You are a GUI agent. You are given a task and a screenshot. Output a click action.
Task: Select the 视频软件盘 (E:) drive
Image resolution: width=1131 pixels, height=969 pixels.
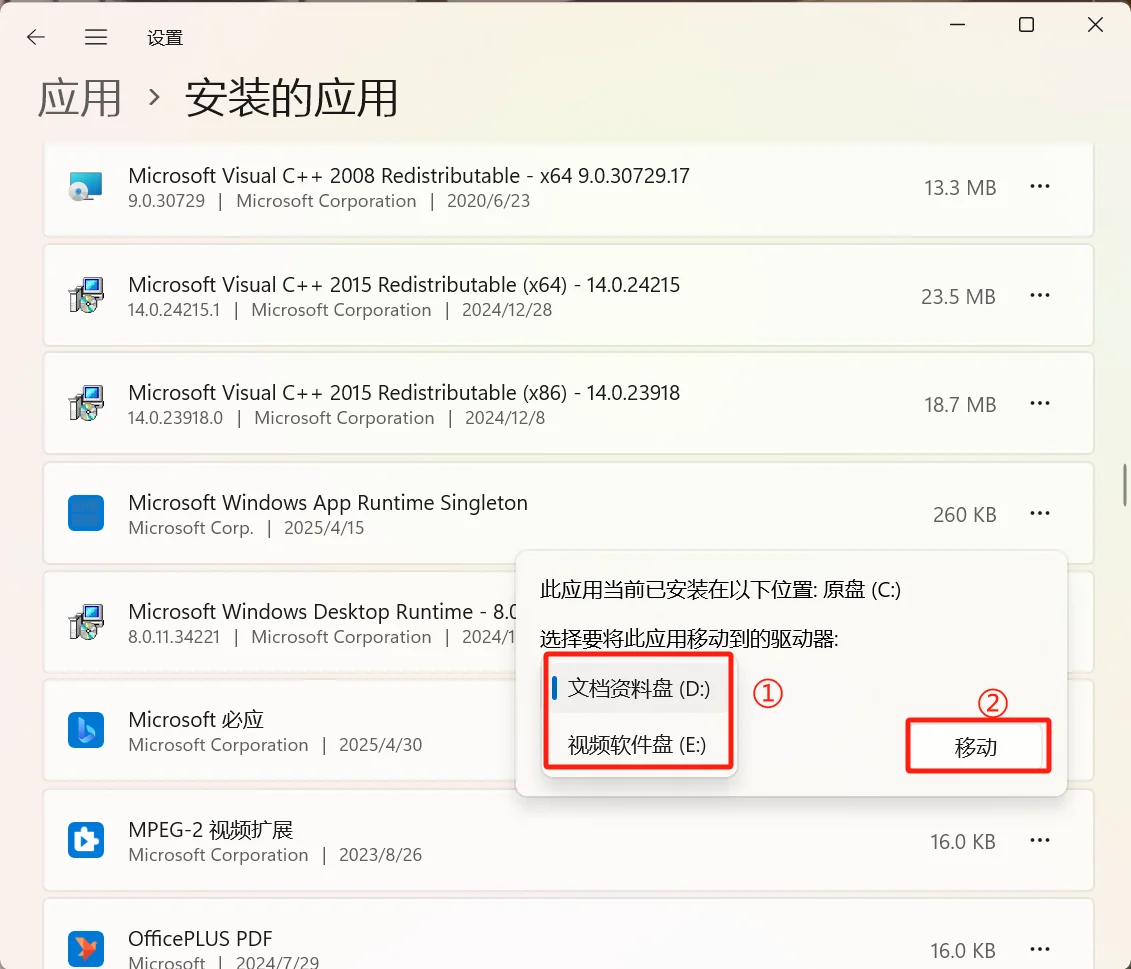(x=637, y=745)
